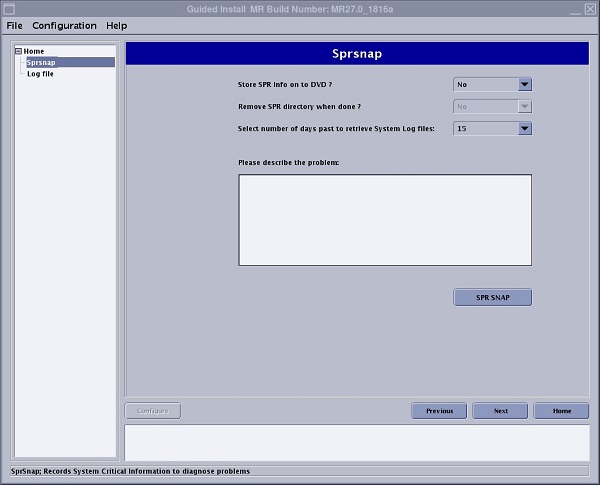Click the greyed-out Configure button
Viewport: 600px width, 485px height.
tap(152, 411)
